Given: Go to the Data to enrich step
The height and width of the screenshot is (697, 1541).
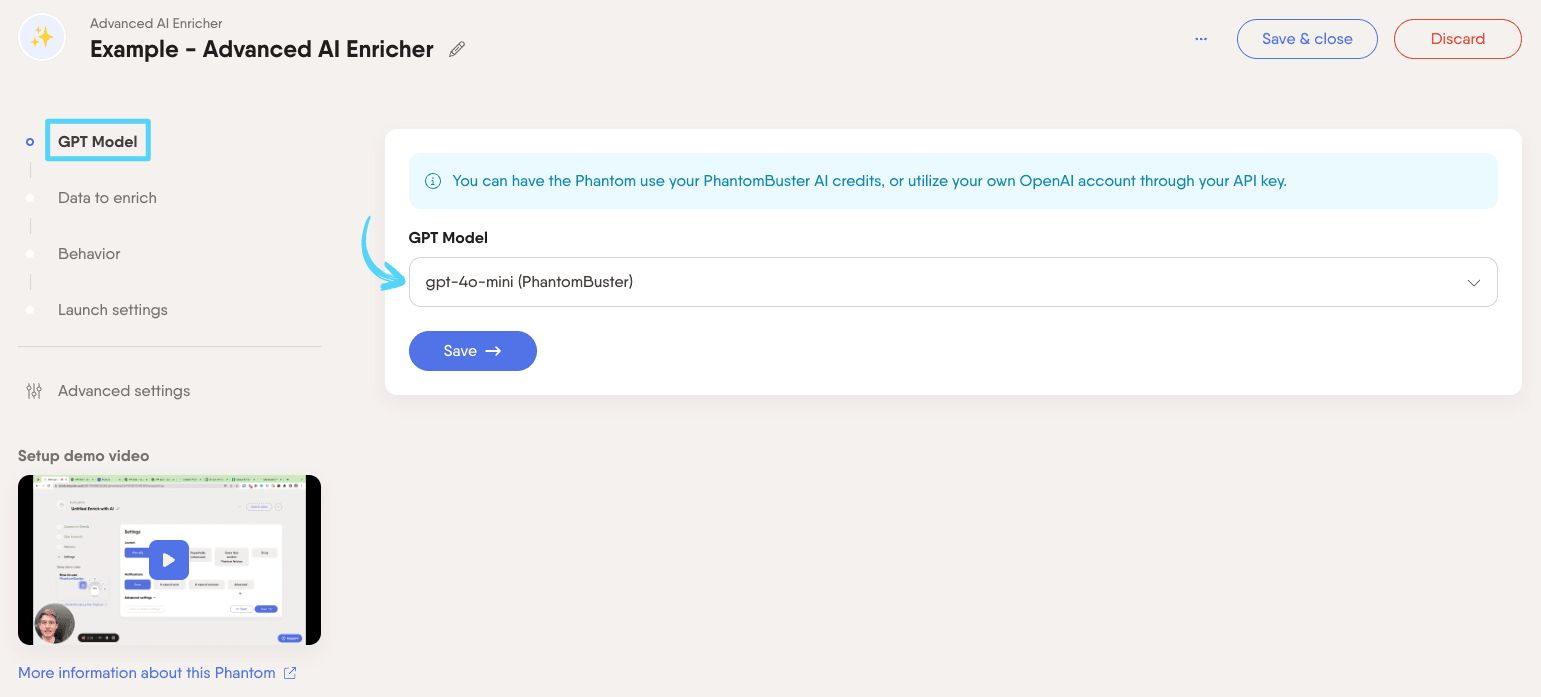Looking at the screenshot, I should tap(107, 198).
